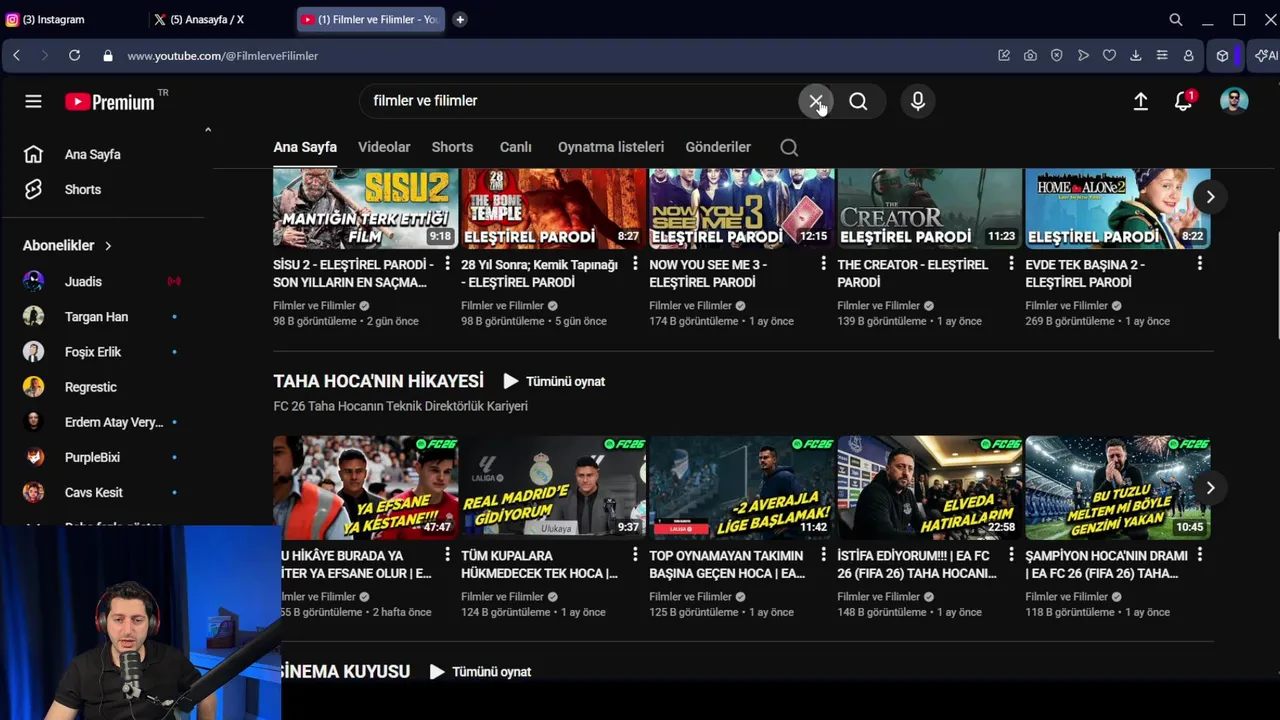The width and height of the screenshot is (1280, 720).
Task: Open TAHA HOCA'NIN HİKAYESİ playlist title
Action: (378, 381)
